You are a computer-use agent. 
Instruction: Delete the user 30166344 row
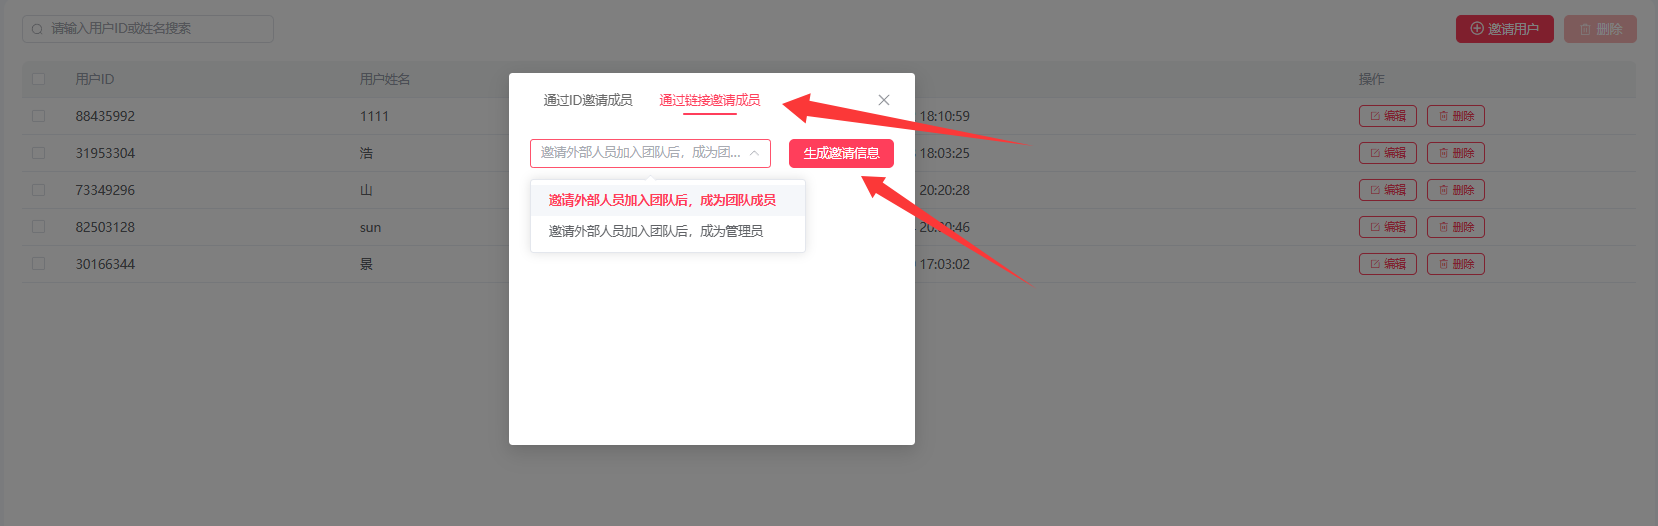click(x=1455, y=264)
